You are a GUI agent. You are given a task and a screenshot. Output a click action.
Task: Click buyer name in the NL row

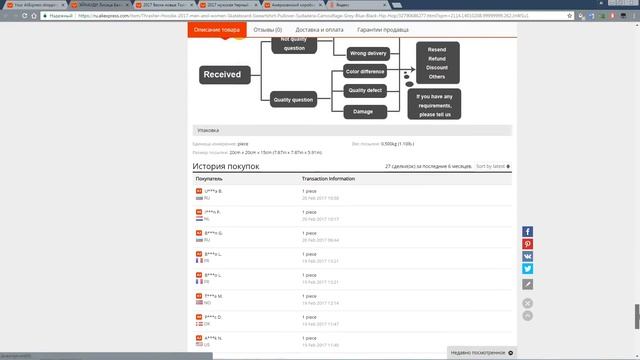tap(212, 212)
